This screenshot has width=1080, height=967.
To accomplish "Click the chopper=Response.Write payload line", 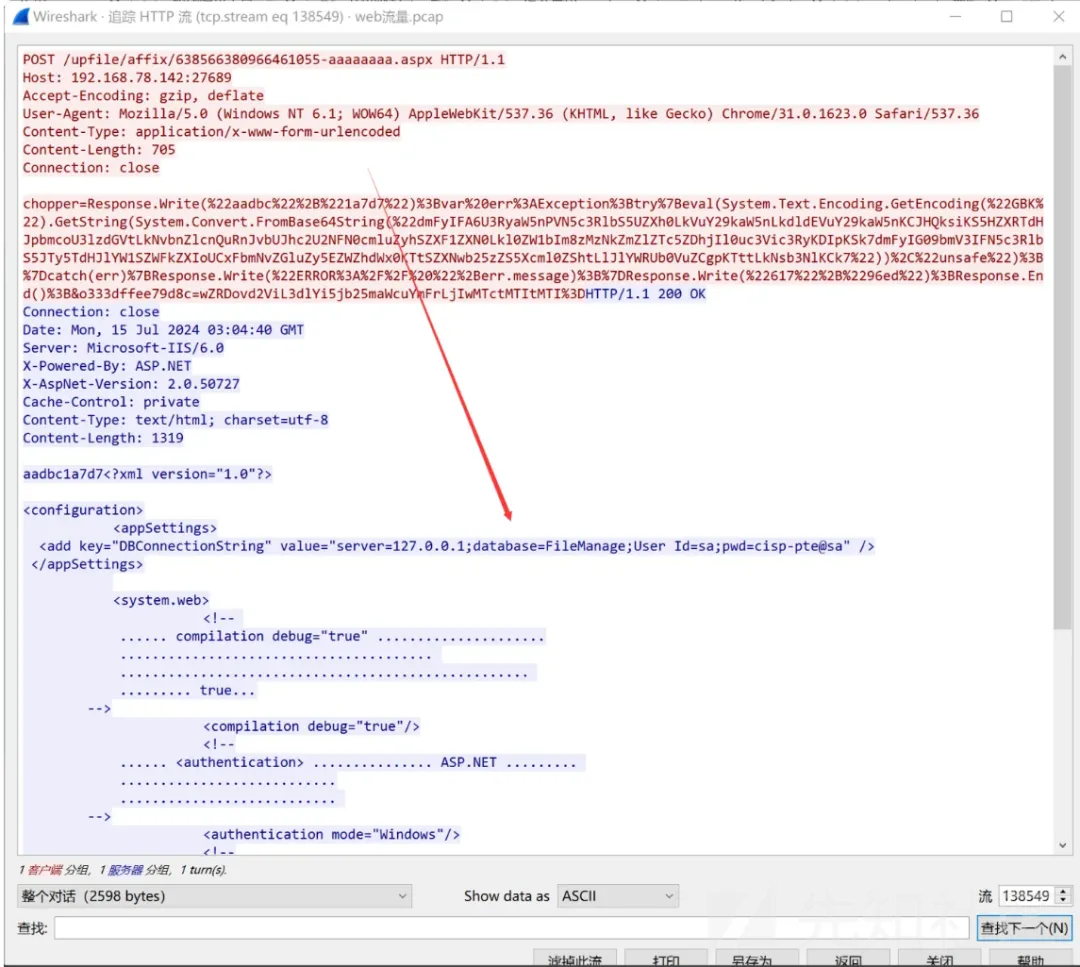I will point(533,204).
